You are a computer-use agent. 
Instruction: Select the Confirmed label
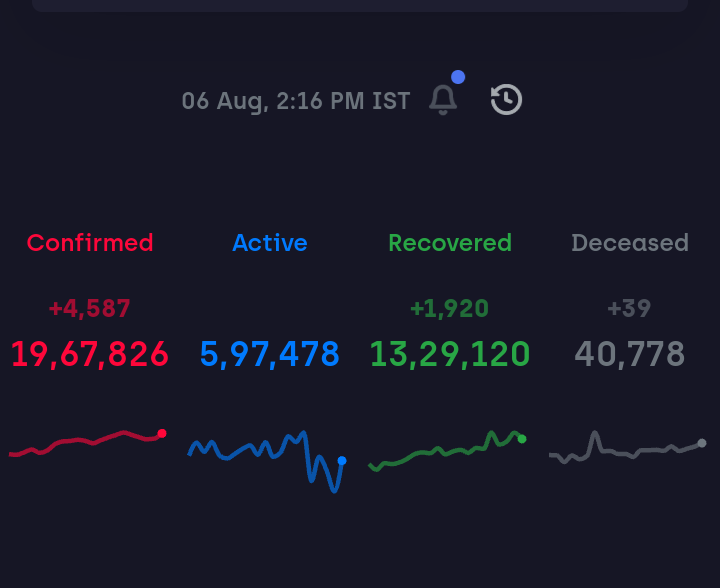click(x=90, y=242)
